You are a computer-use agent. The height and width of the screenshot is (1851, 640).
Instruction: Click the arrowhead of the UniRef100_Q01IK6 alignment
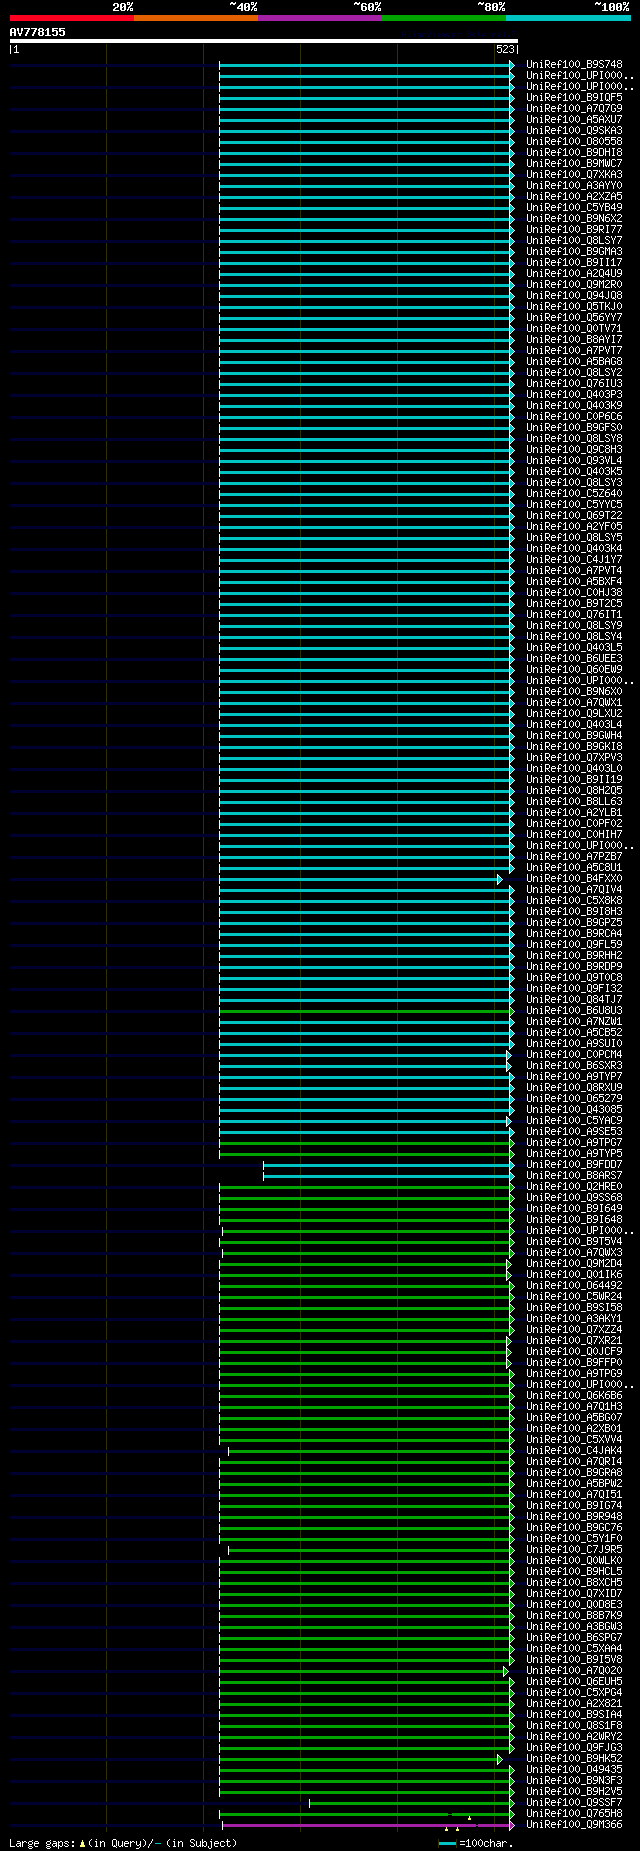point(508,1276)
